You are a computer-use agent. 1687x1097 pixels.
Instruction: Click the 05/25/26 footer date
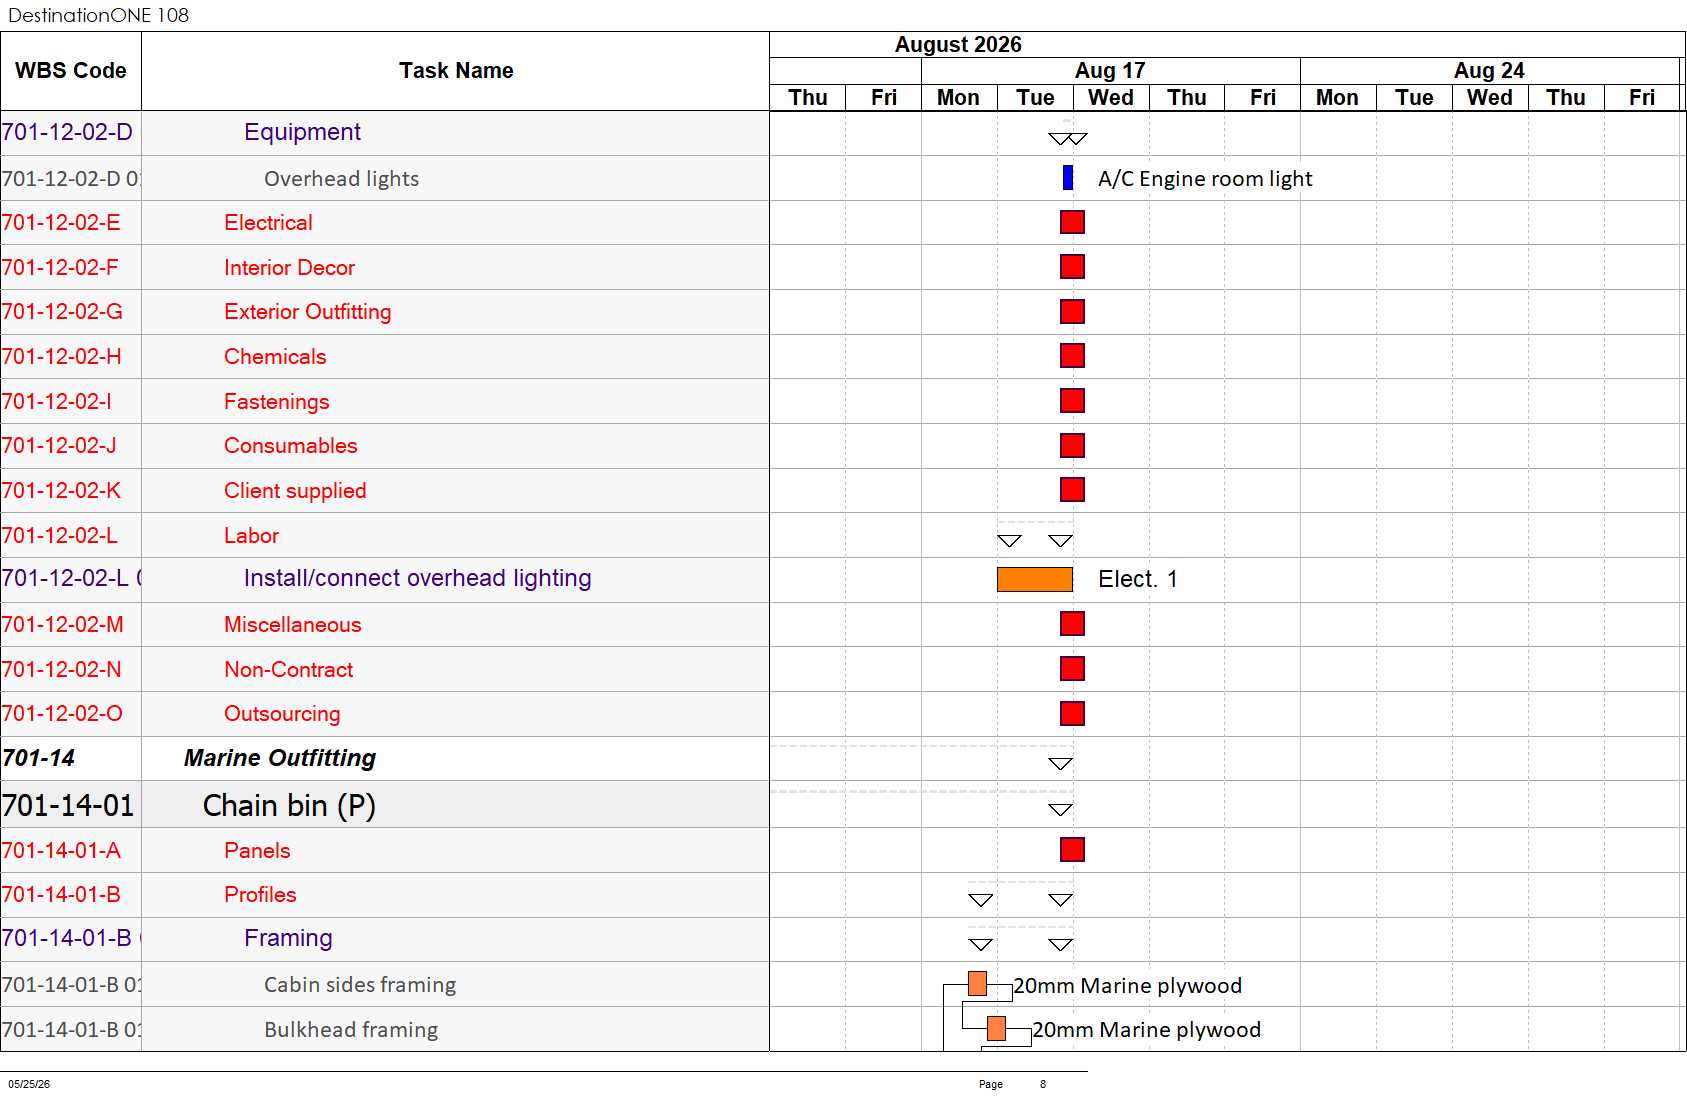29,1084
